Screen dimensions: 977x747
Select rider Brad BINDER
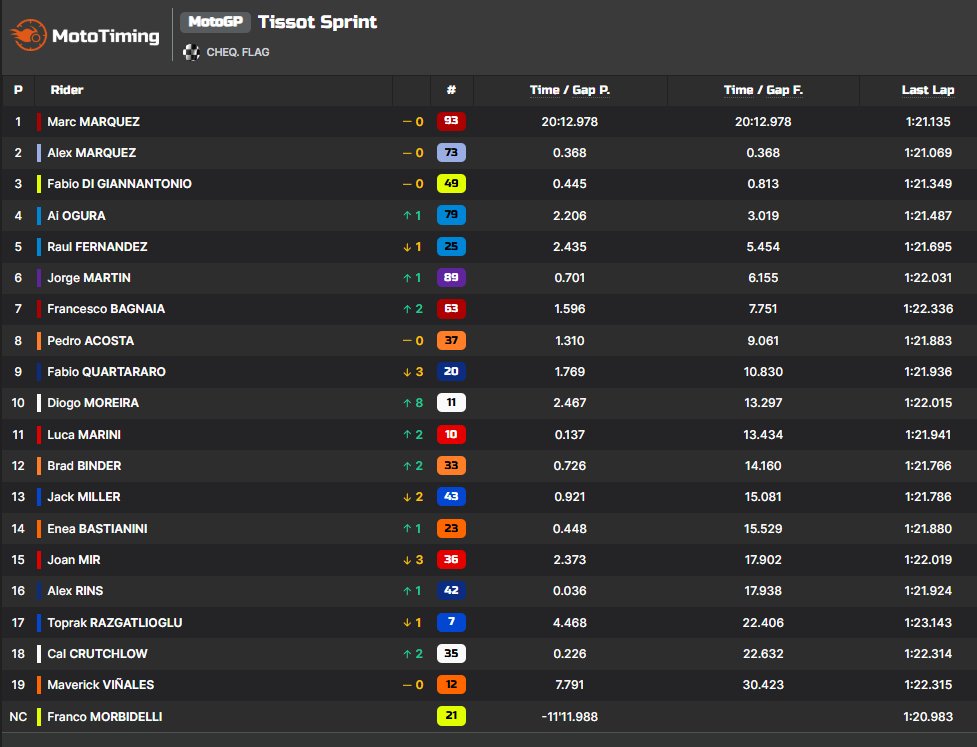[84, 466]
